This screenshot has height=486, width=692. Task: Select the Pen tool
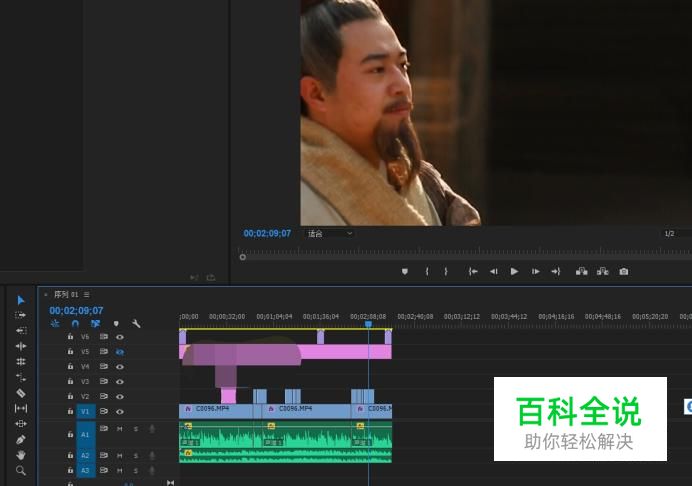click(21, 440)
